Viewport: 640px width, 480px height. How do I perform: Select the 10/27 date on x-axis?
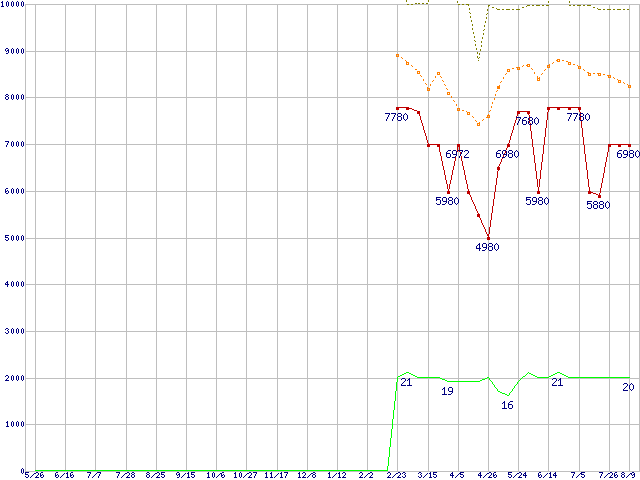coord(246,475)
